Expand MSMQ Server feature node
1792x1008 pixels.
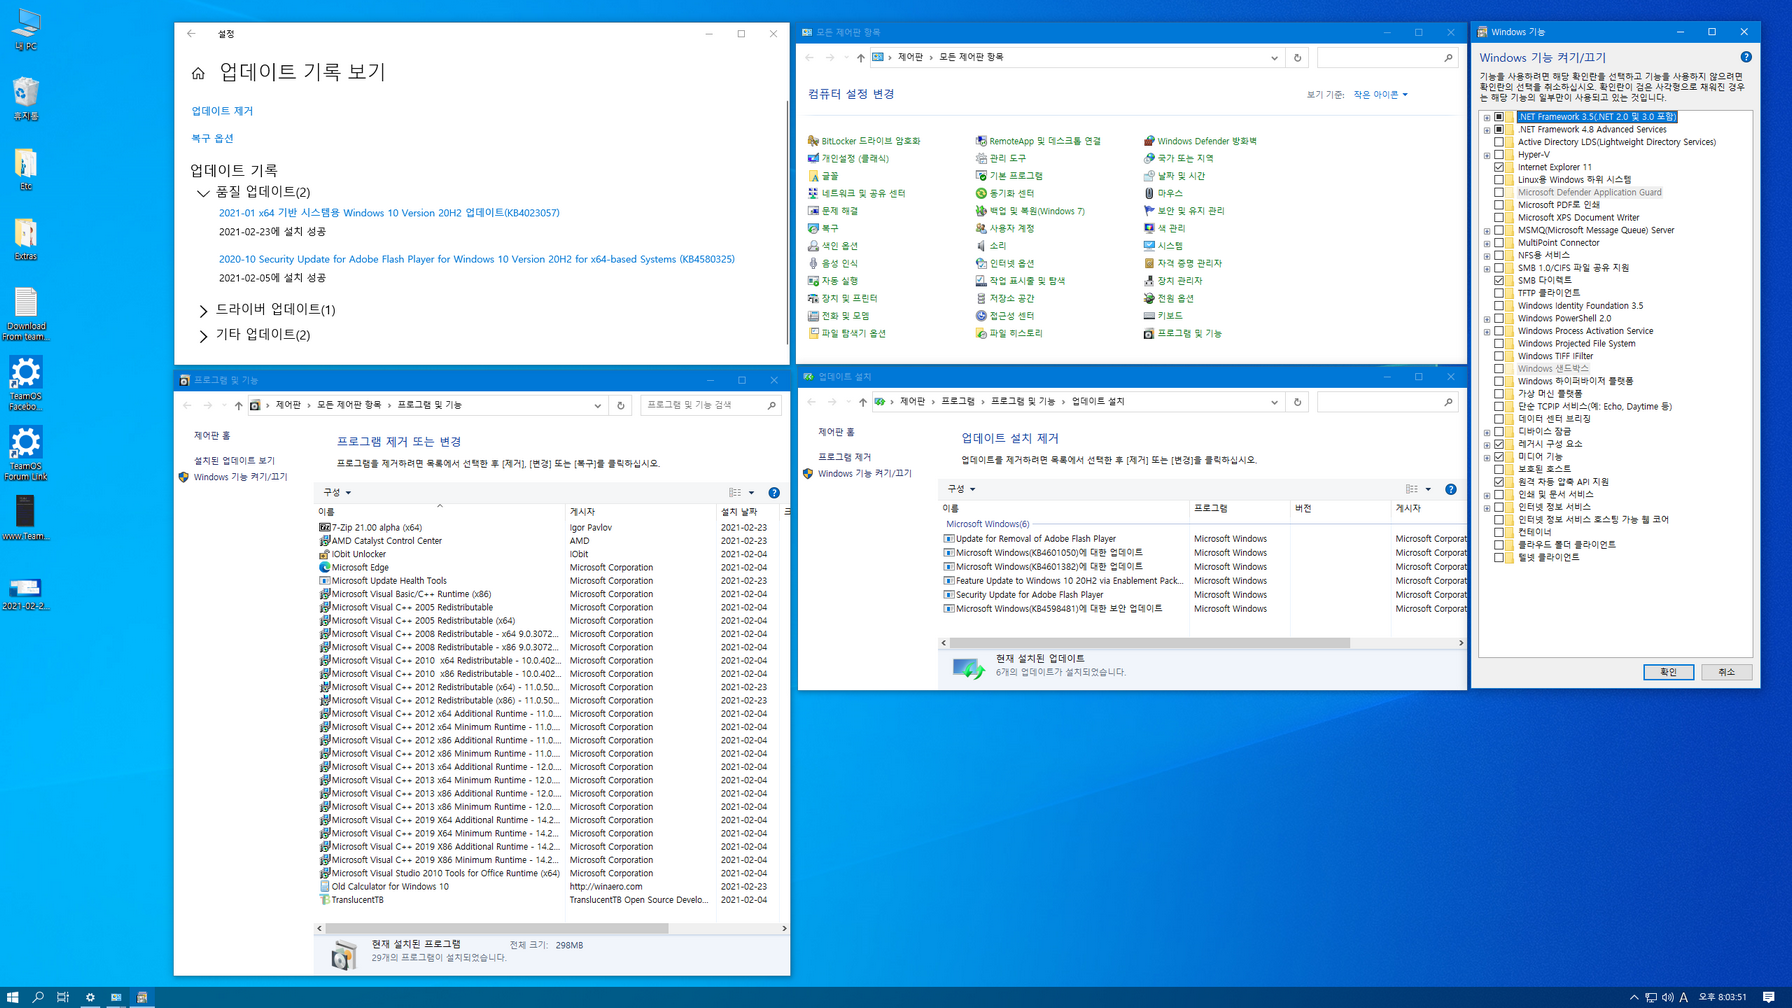coord(1487,230)
